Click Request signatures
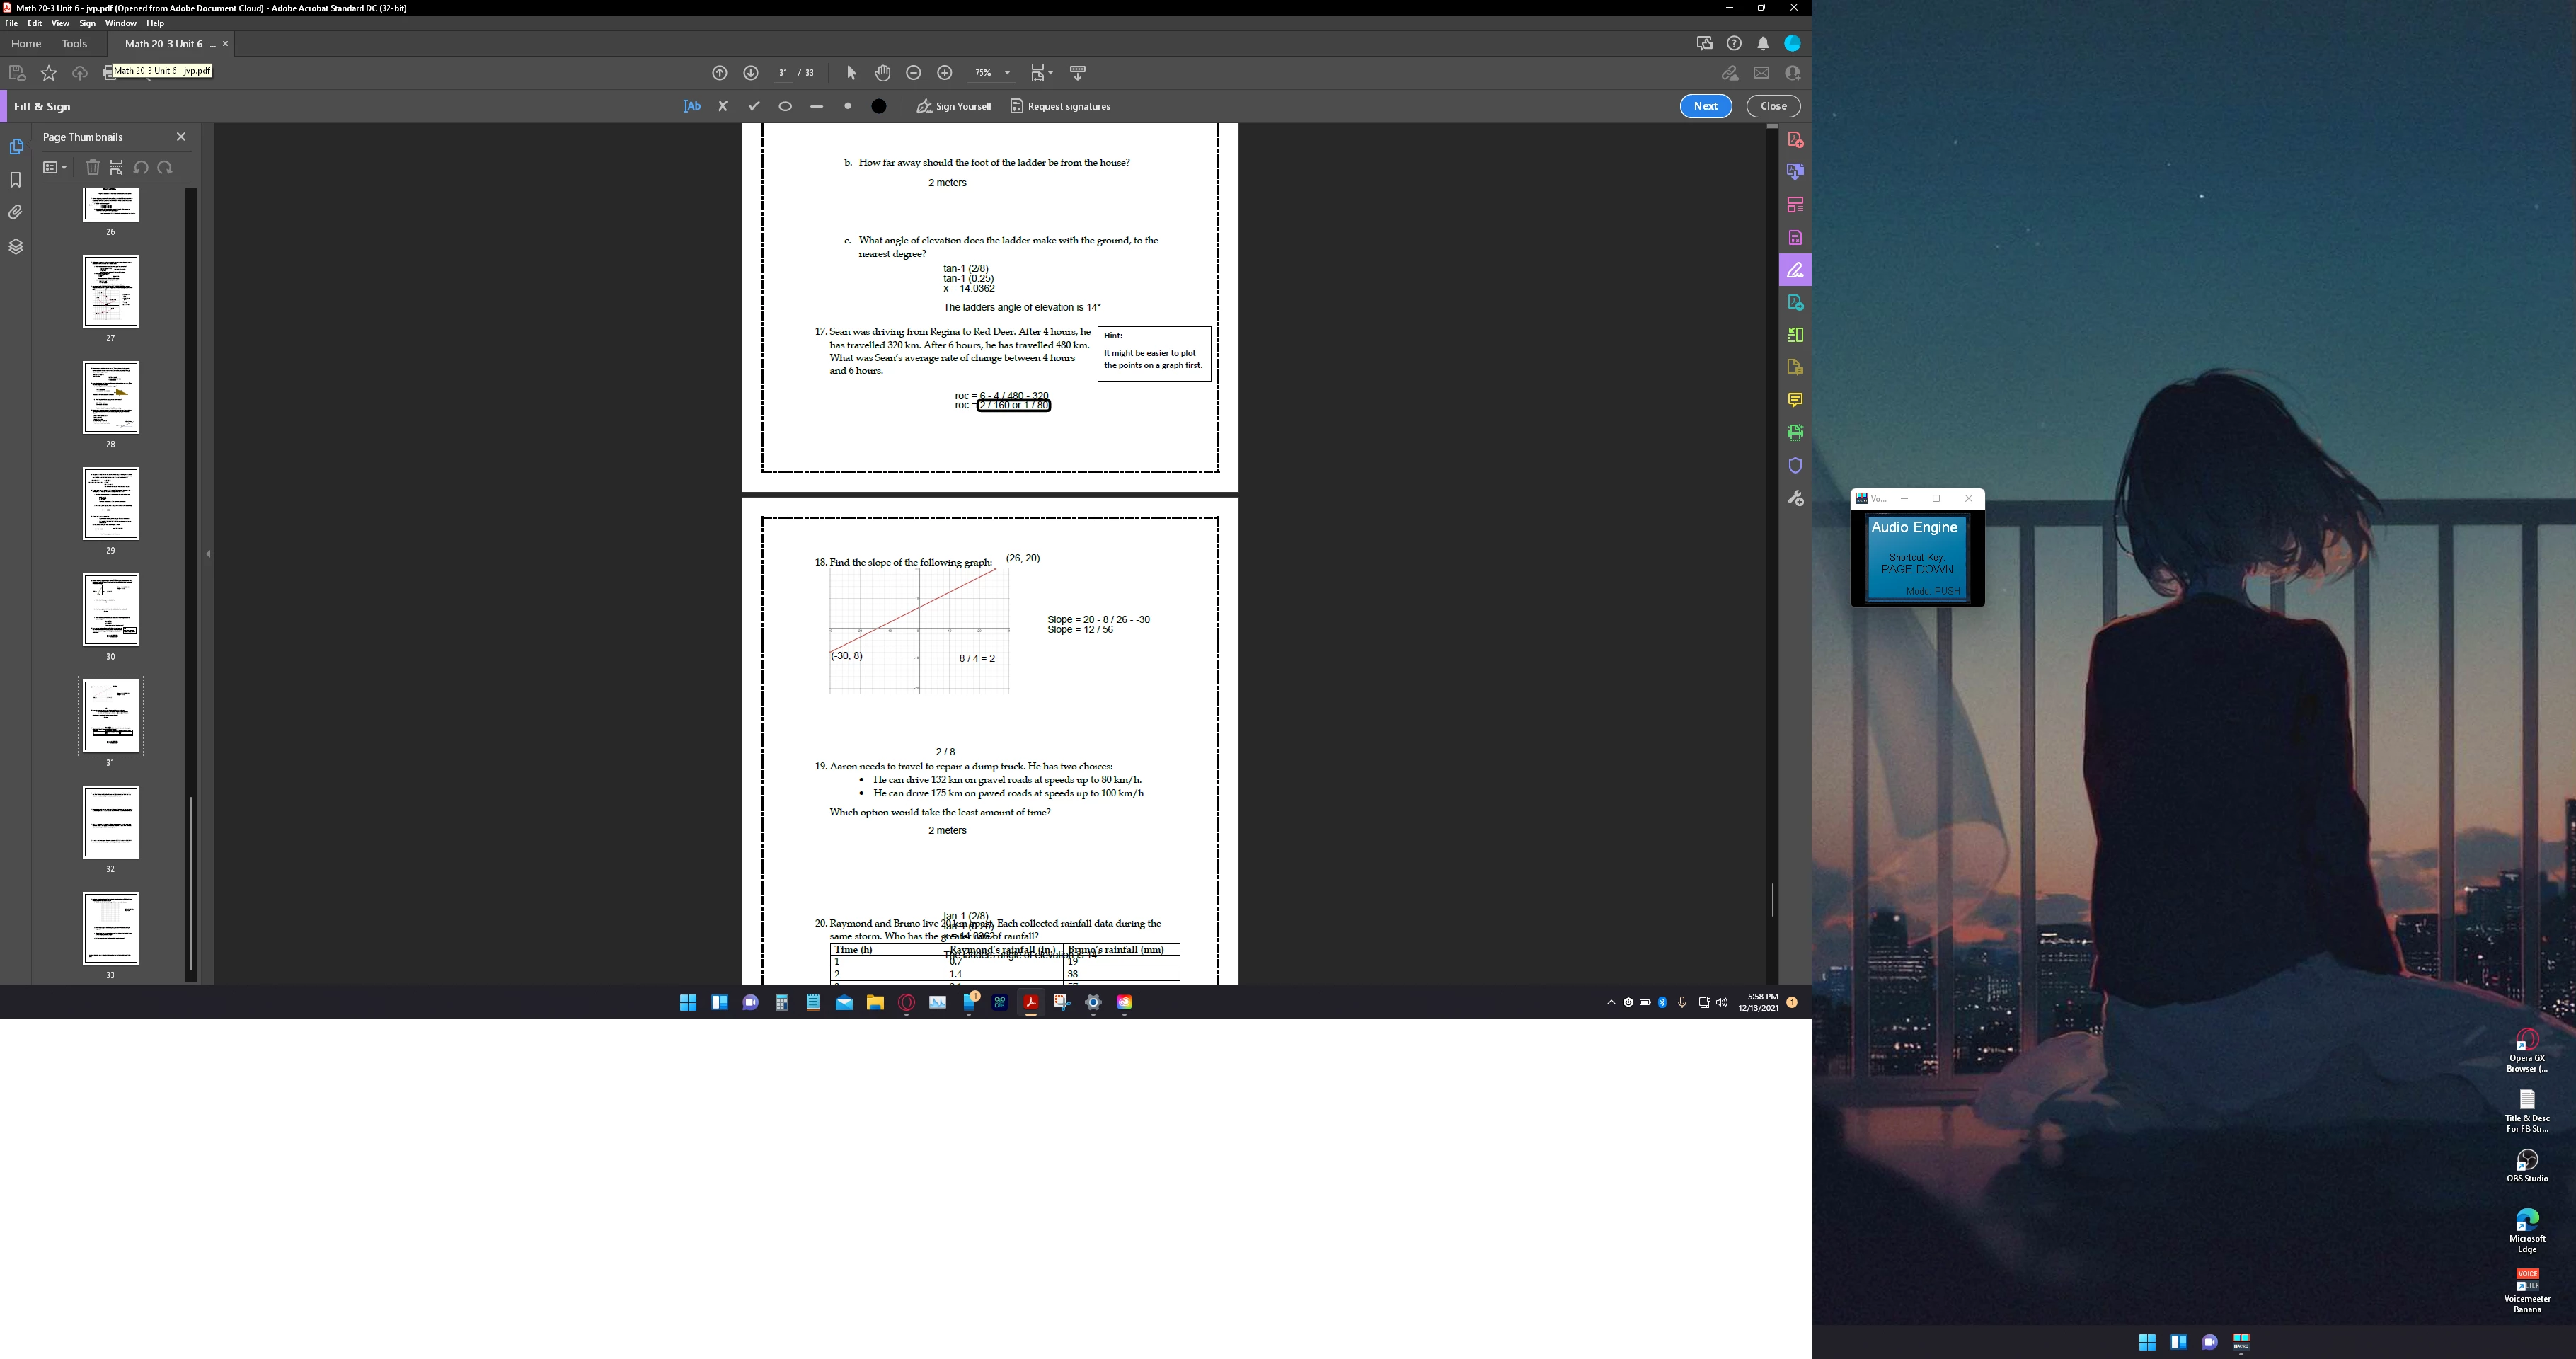Viewport: 2576px width, 1359px height. pyautogui.click(x=1060, y=106)
